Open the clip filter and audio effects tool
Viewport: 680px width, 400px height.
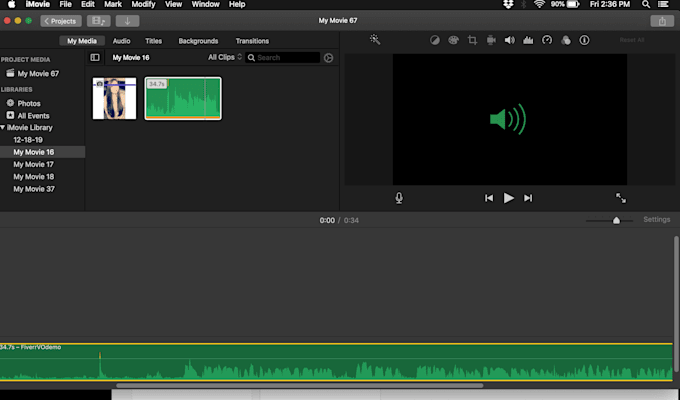pos(566,40)
